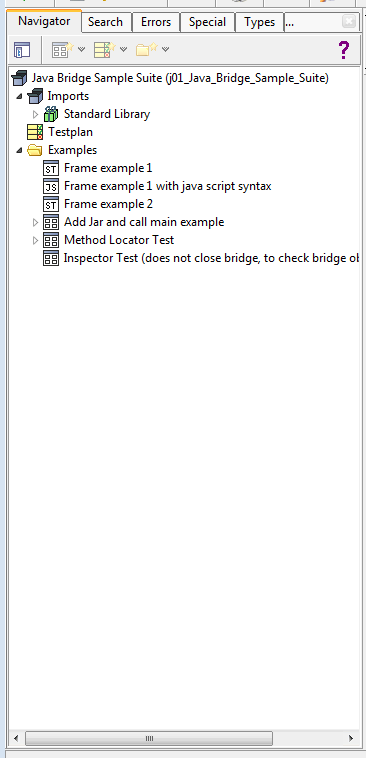Click the purple question mark help icon

[343, 50]
